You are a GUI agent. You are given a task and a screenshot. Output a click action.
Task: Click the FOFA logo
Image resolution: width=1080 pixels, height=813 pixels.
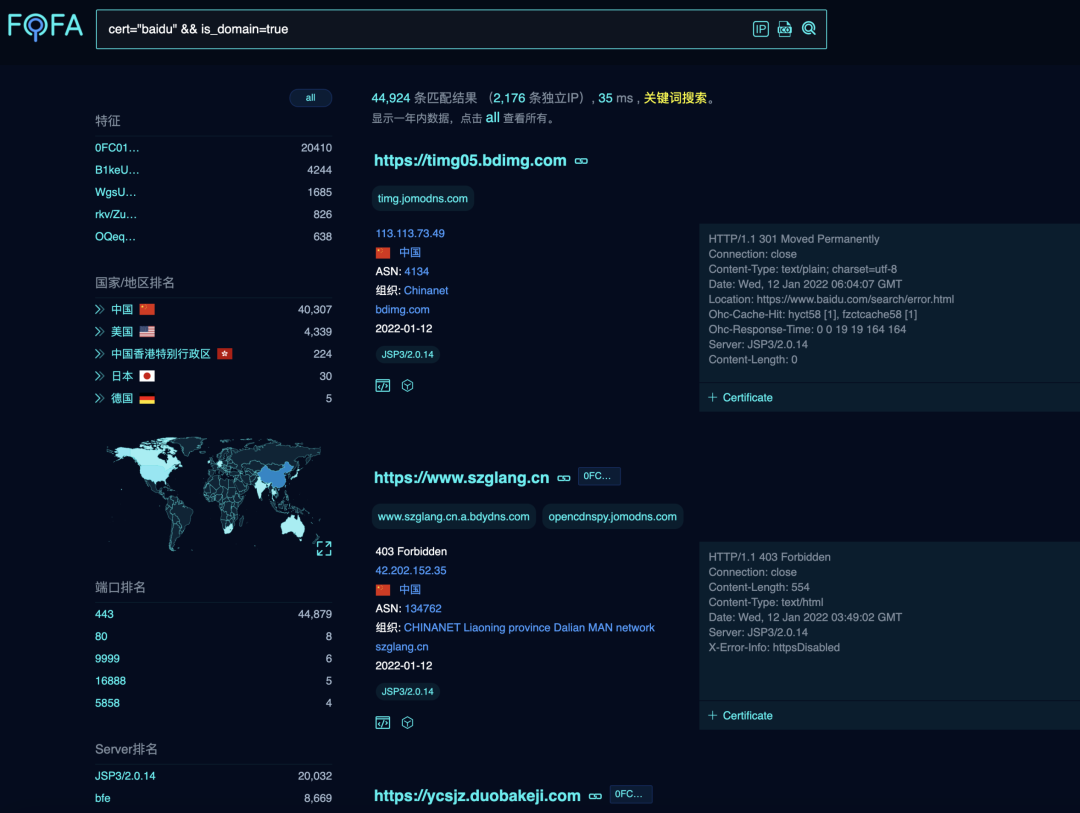(x=45, y=27)
